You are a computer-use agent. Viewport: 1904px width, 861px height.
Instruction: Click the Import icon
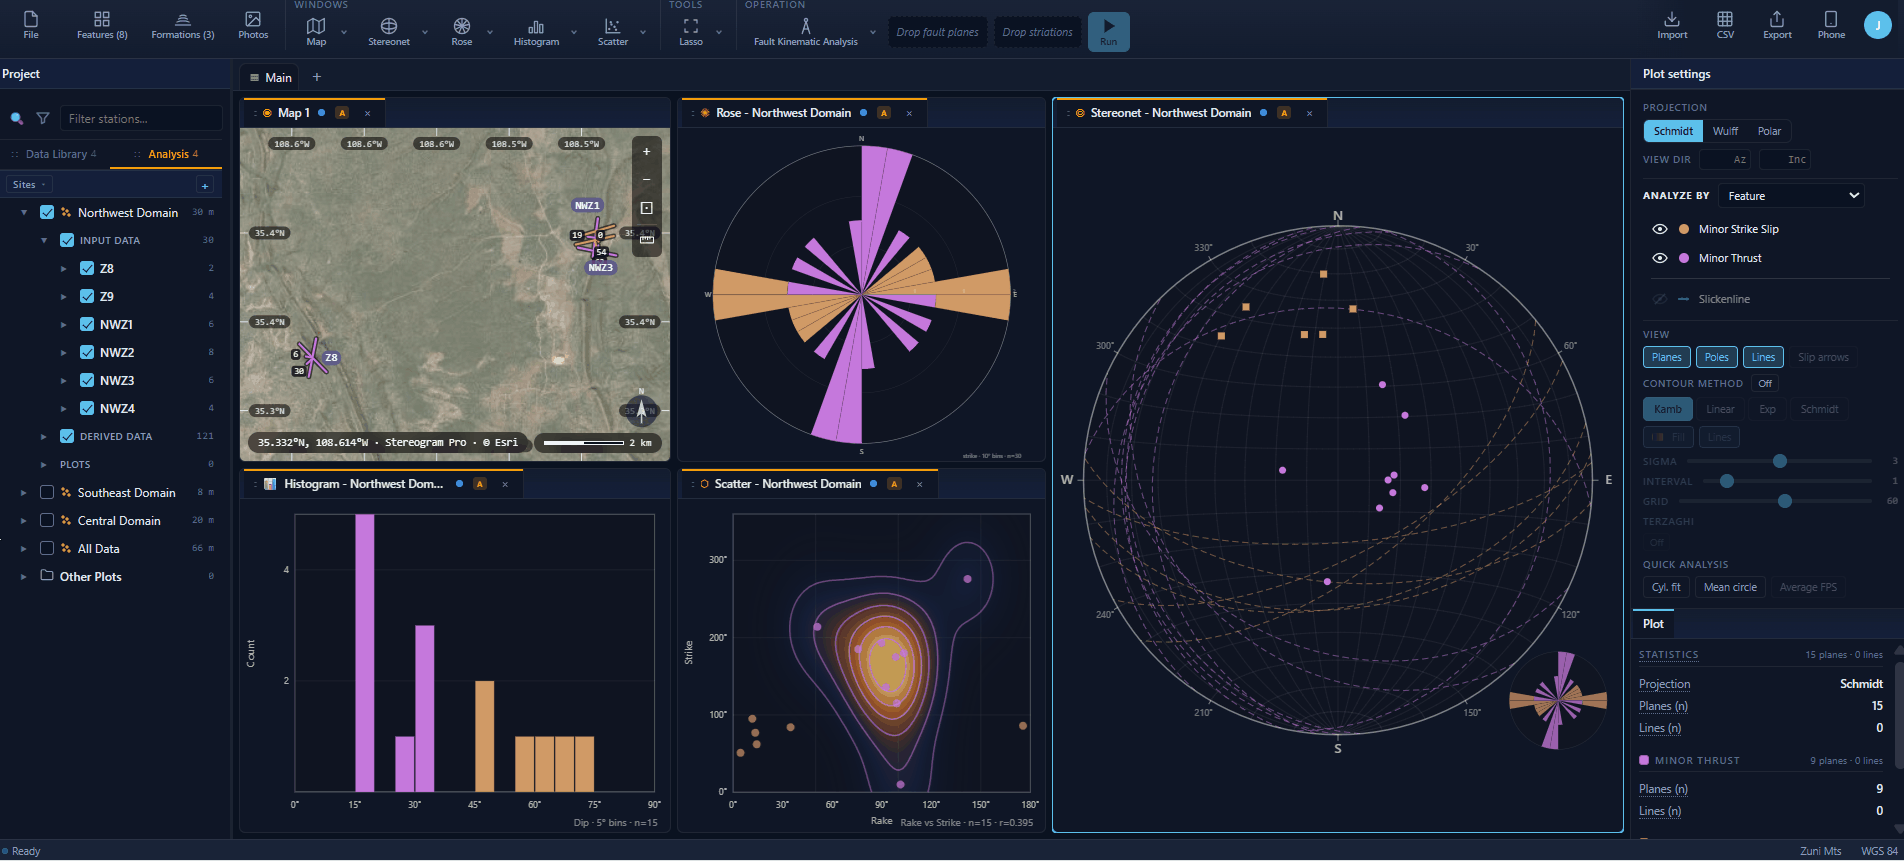point(1672,26)
